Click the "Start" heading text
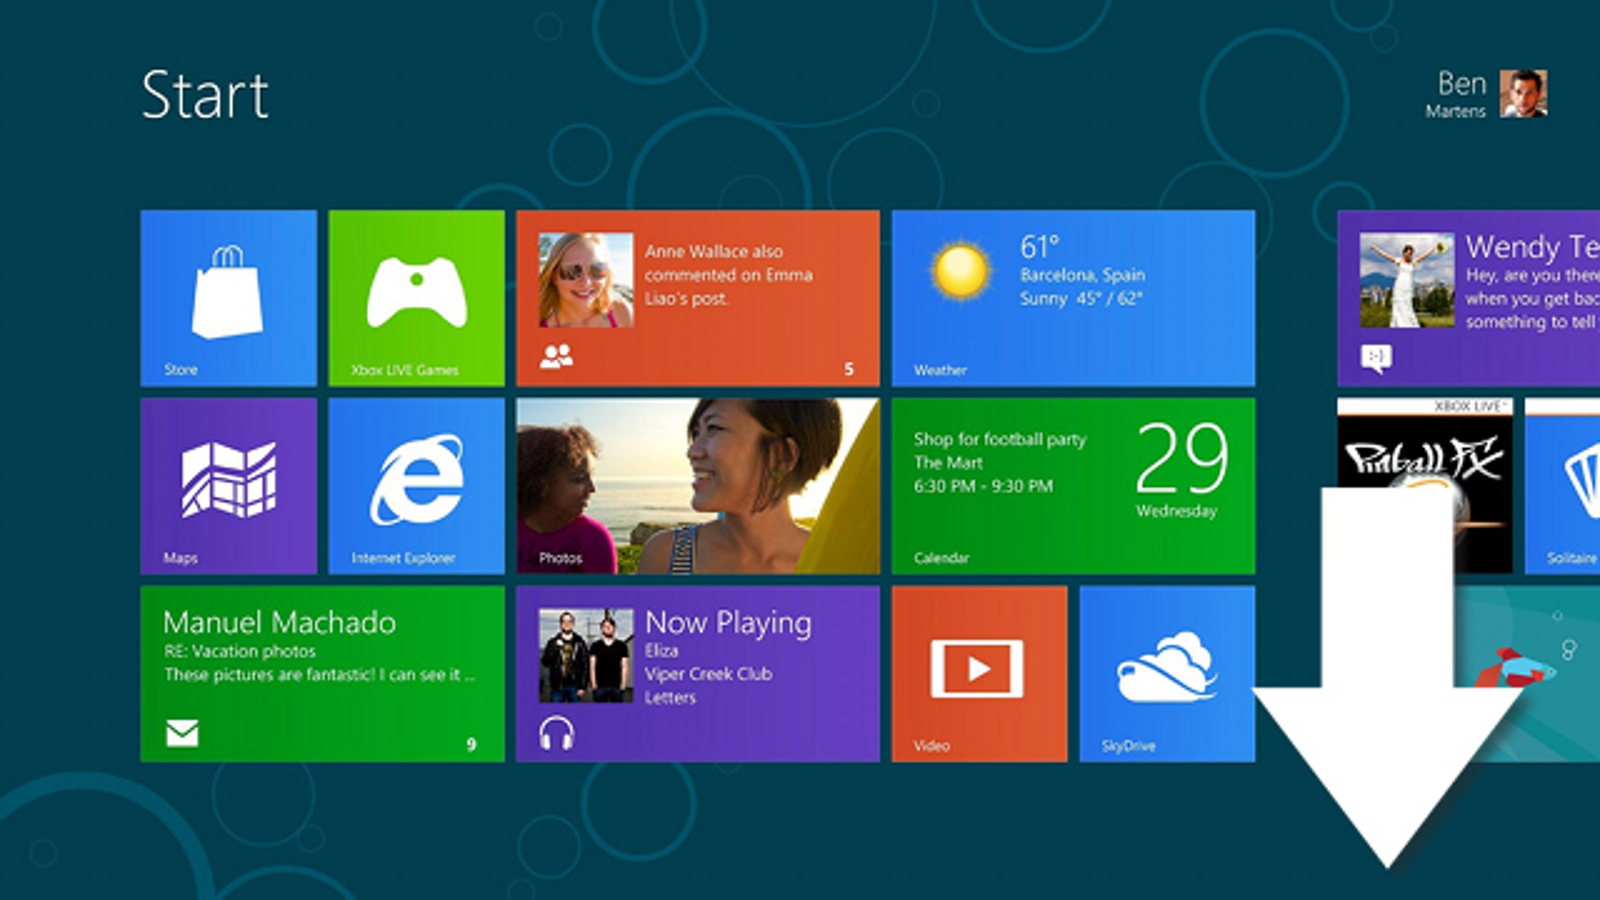The height and width of the screenshot is (900, 1600). pos(205,96)
